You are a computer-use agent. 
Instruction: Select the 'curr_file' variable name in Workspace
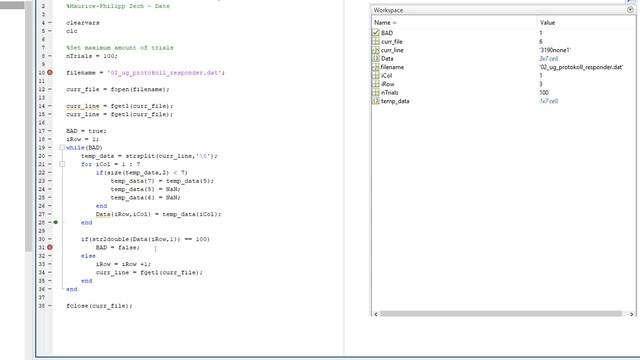[392, 41]
